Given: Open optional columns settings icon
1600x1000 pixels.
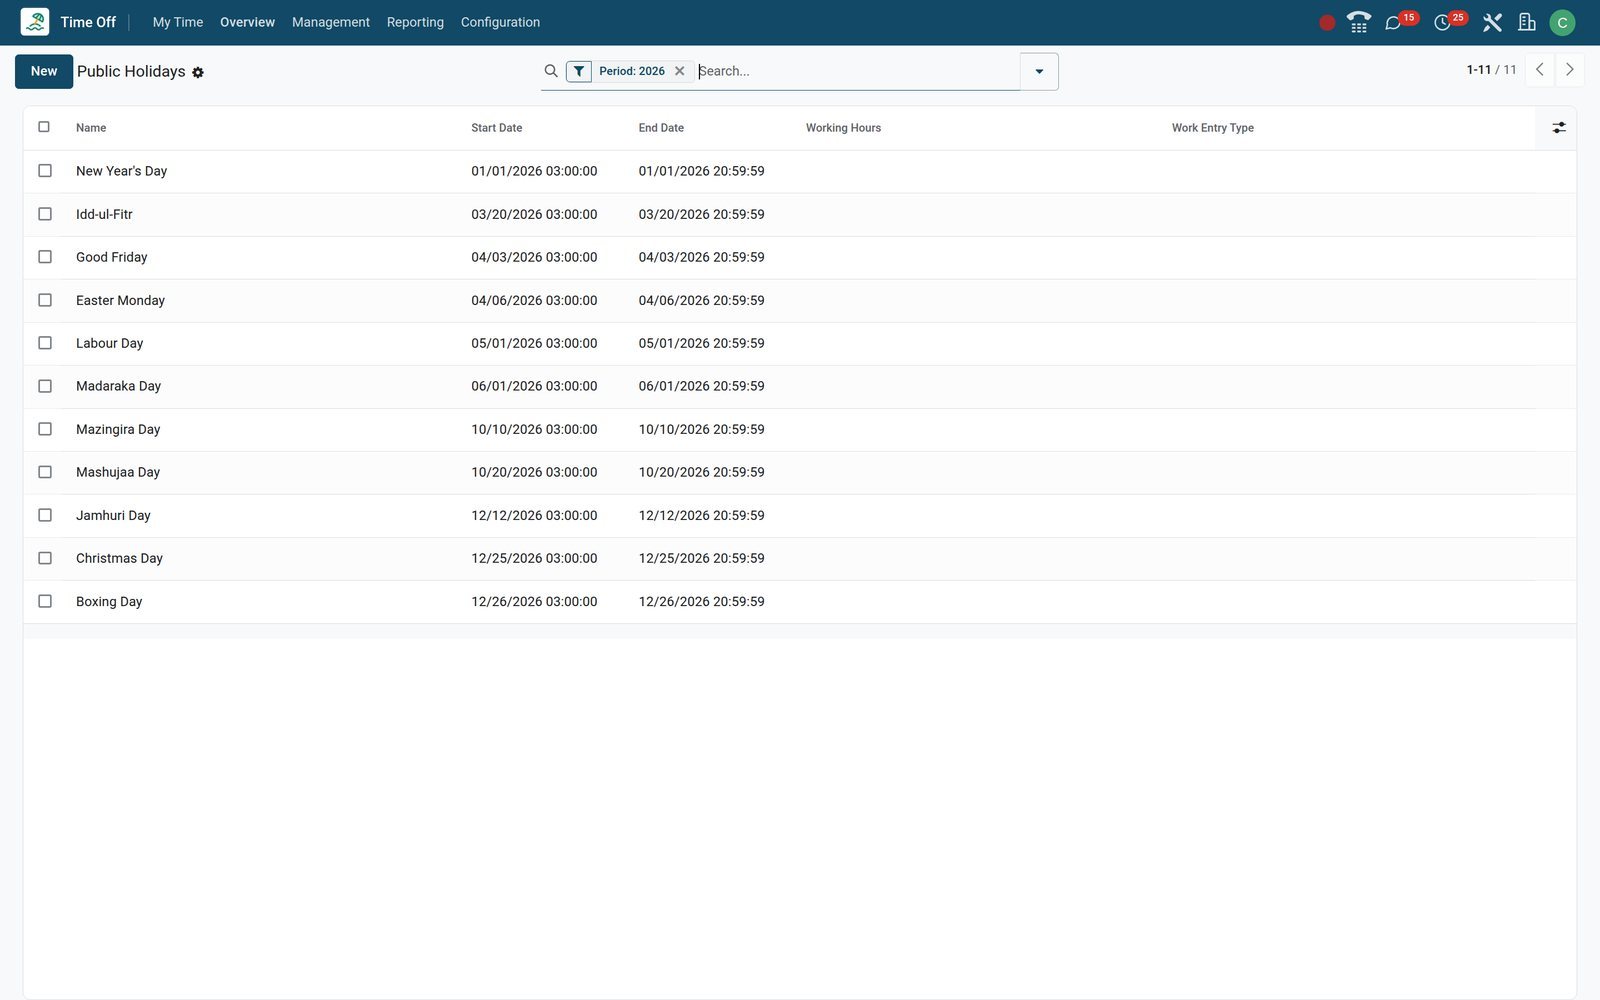Looking at the screenshot, I should (x=1559, y=128).
